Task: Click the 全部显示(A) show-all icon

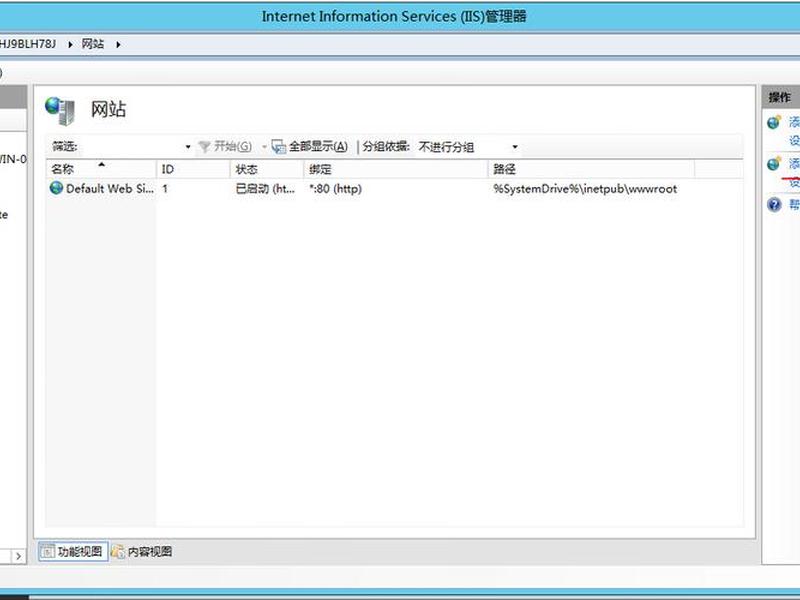Action: point(279,147)
